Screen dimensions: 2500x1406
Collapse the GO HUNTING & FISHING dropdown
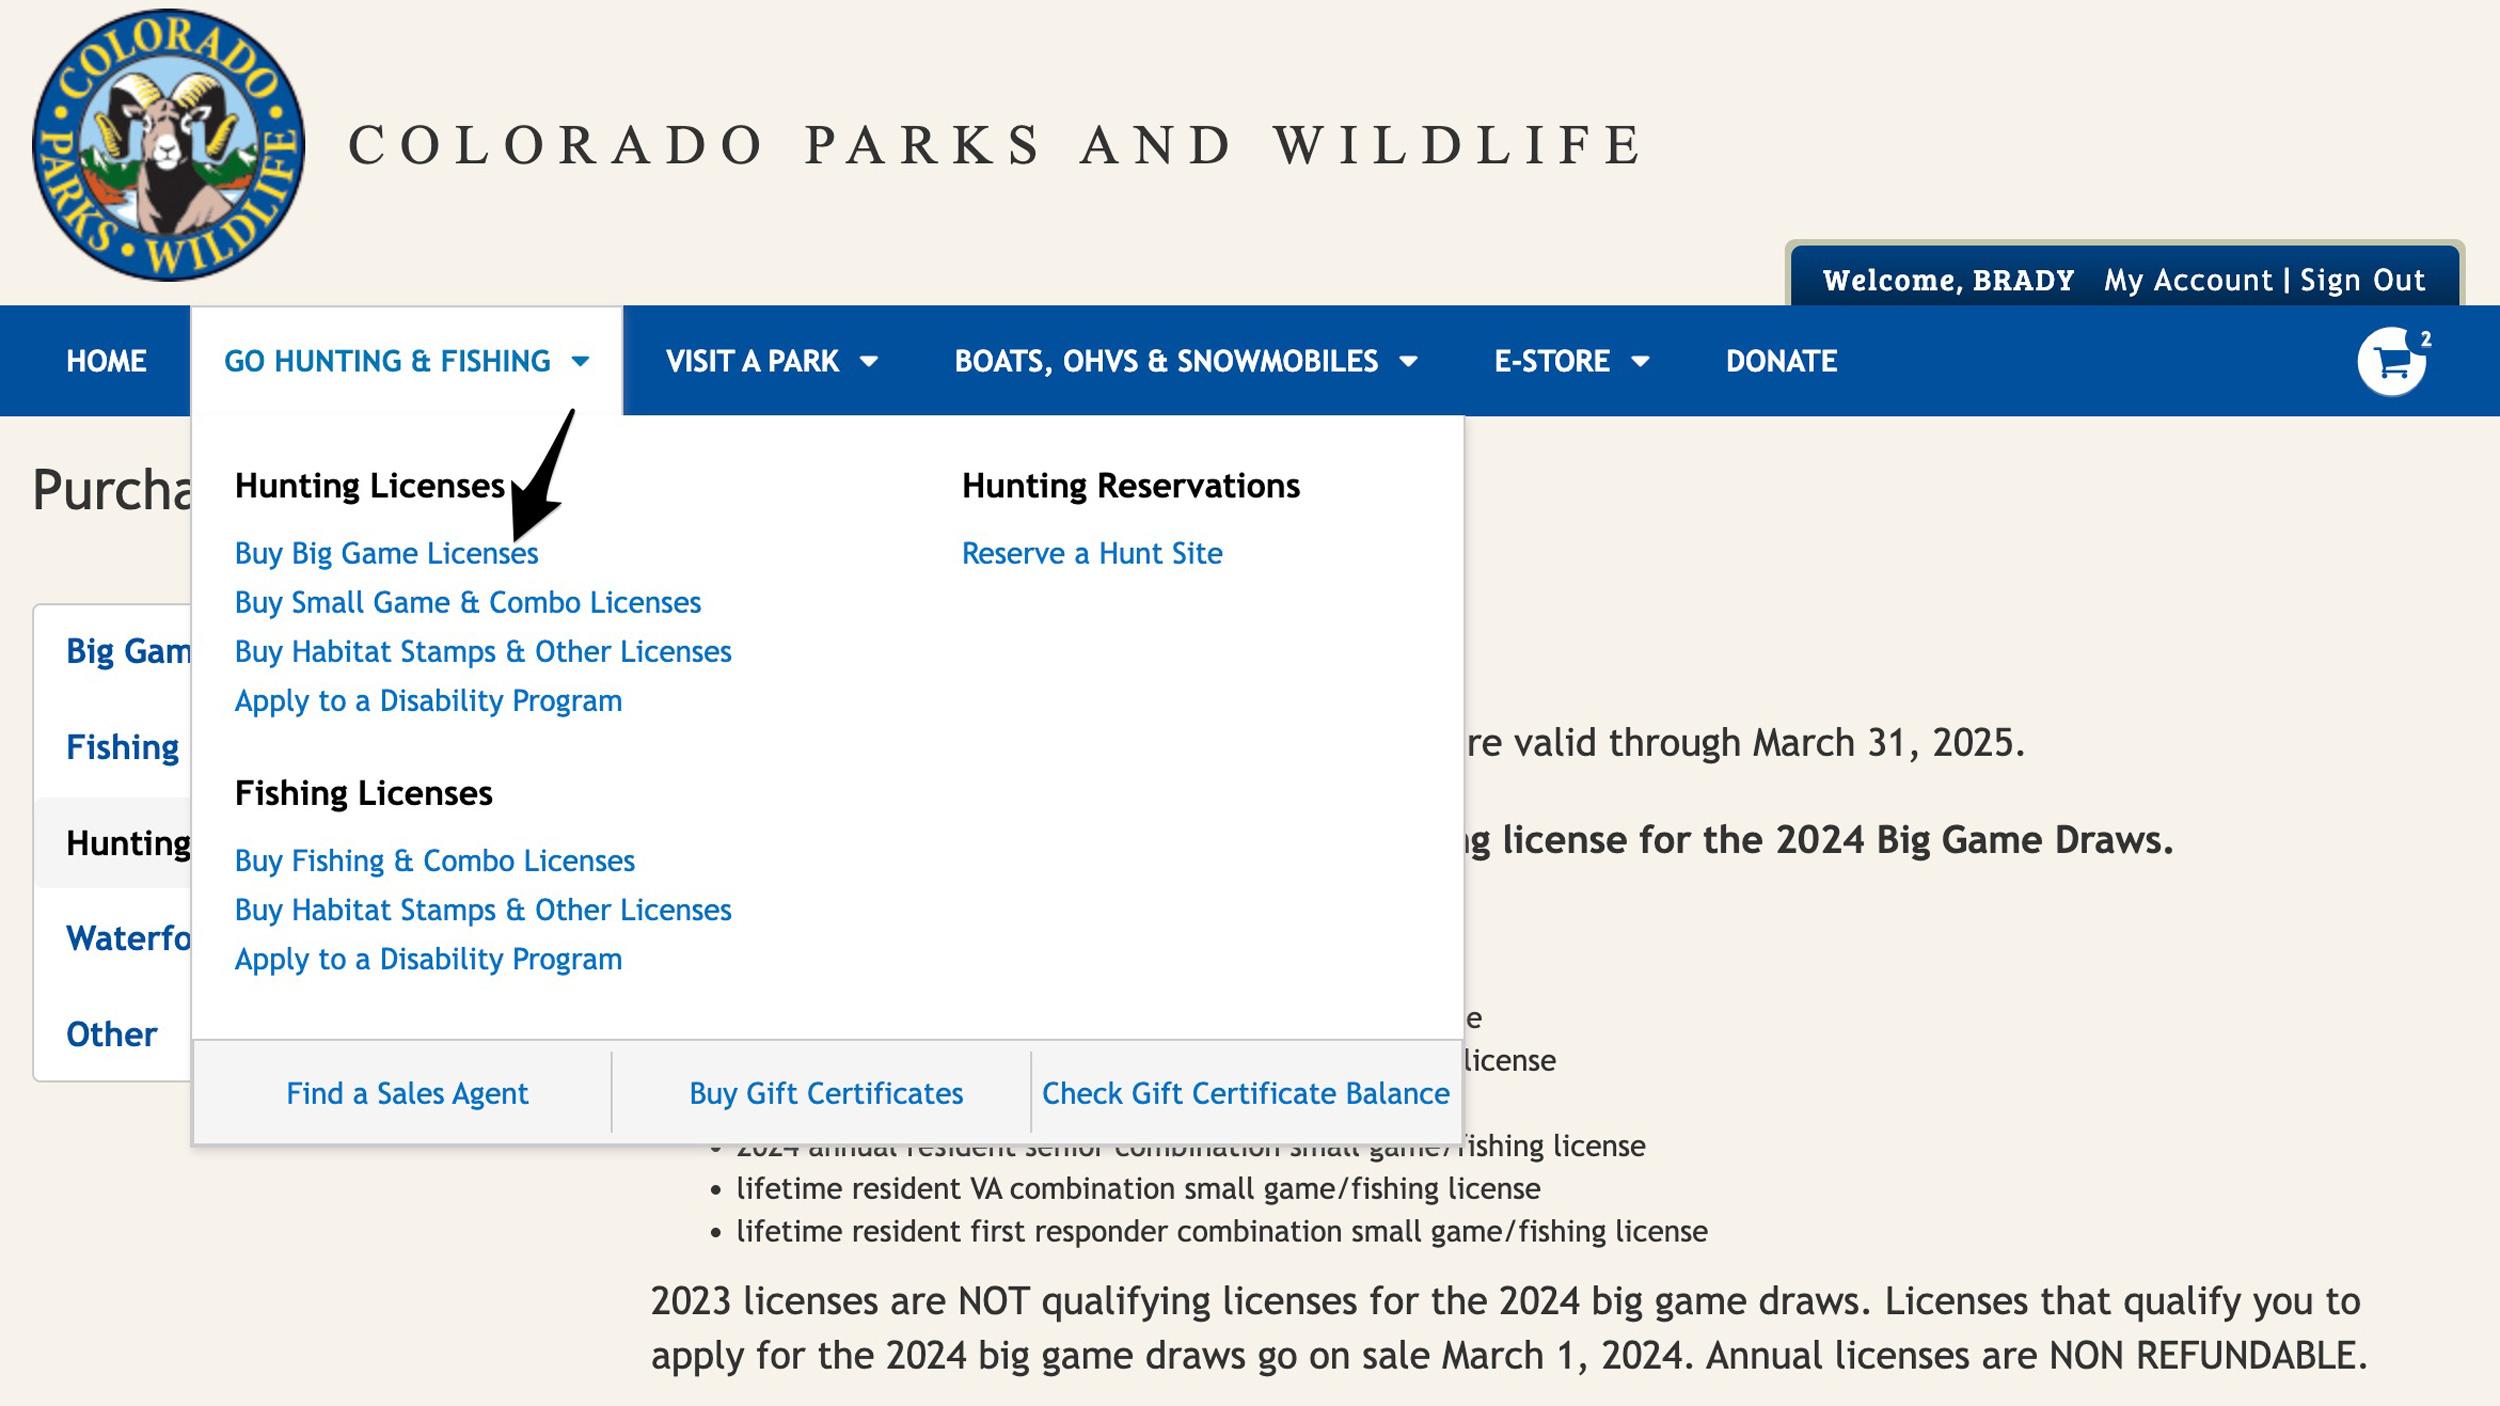[390, 360]
